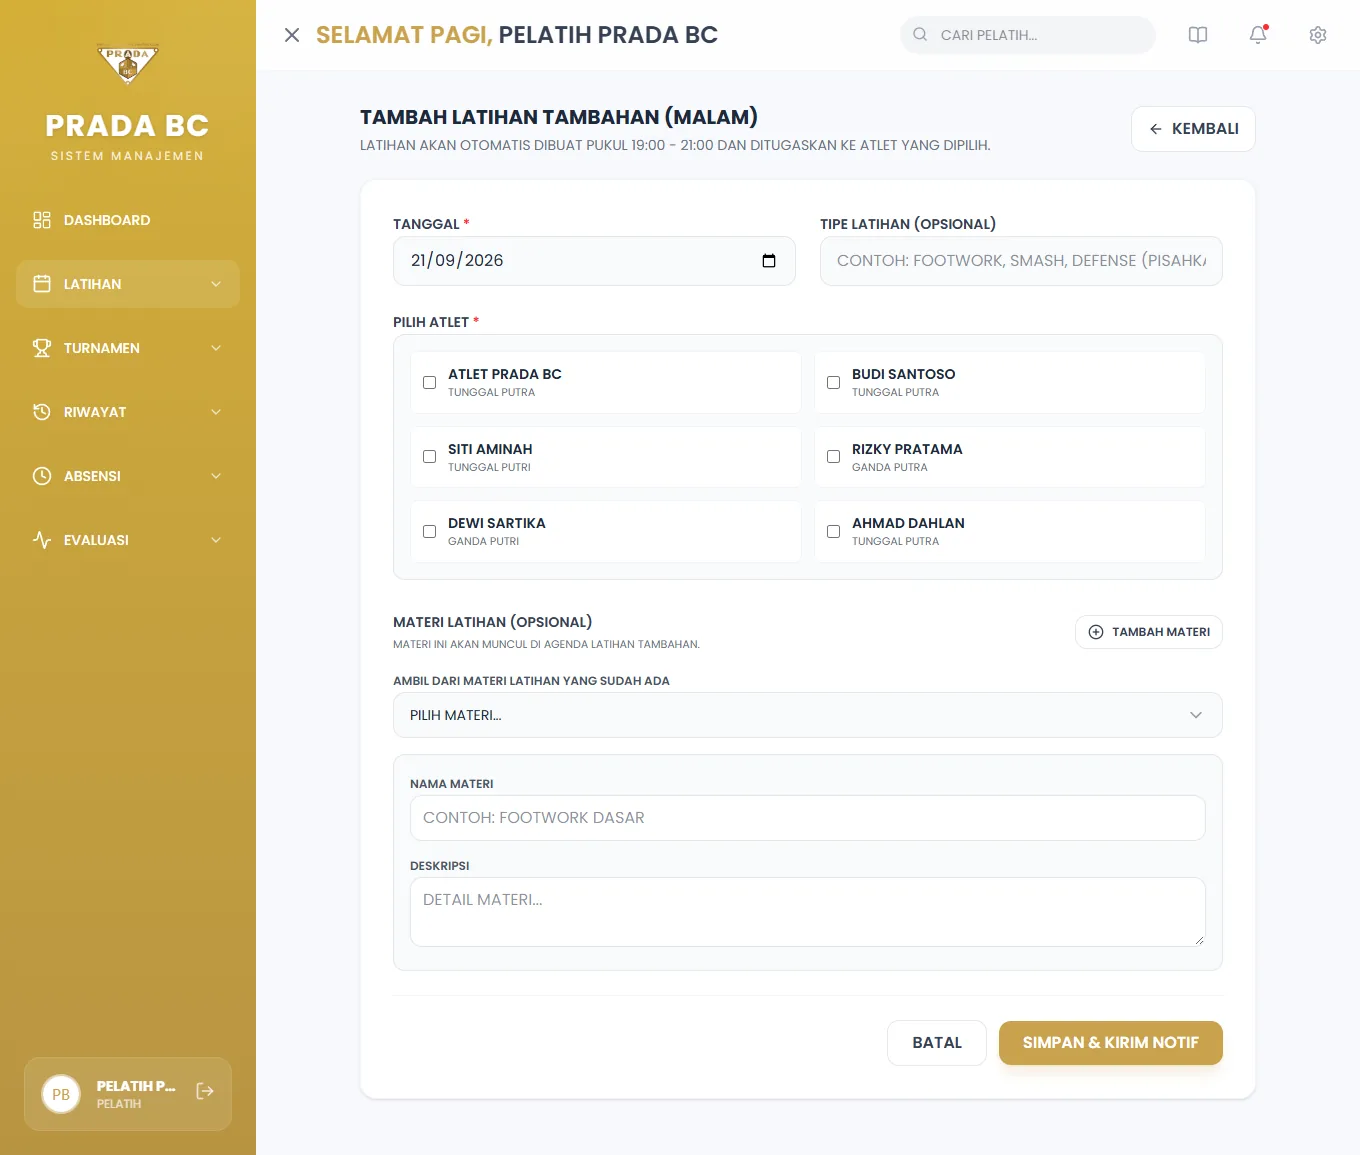Screen dimensions: 1360x1155
Task: Click the PB avatar circle
Action: tap(61, 1094)
